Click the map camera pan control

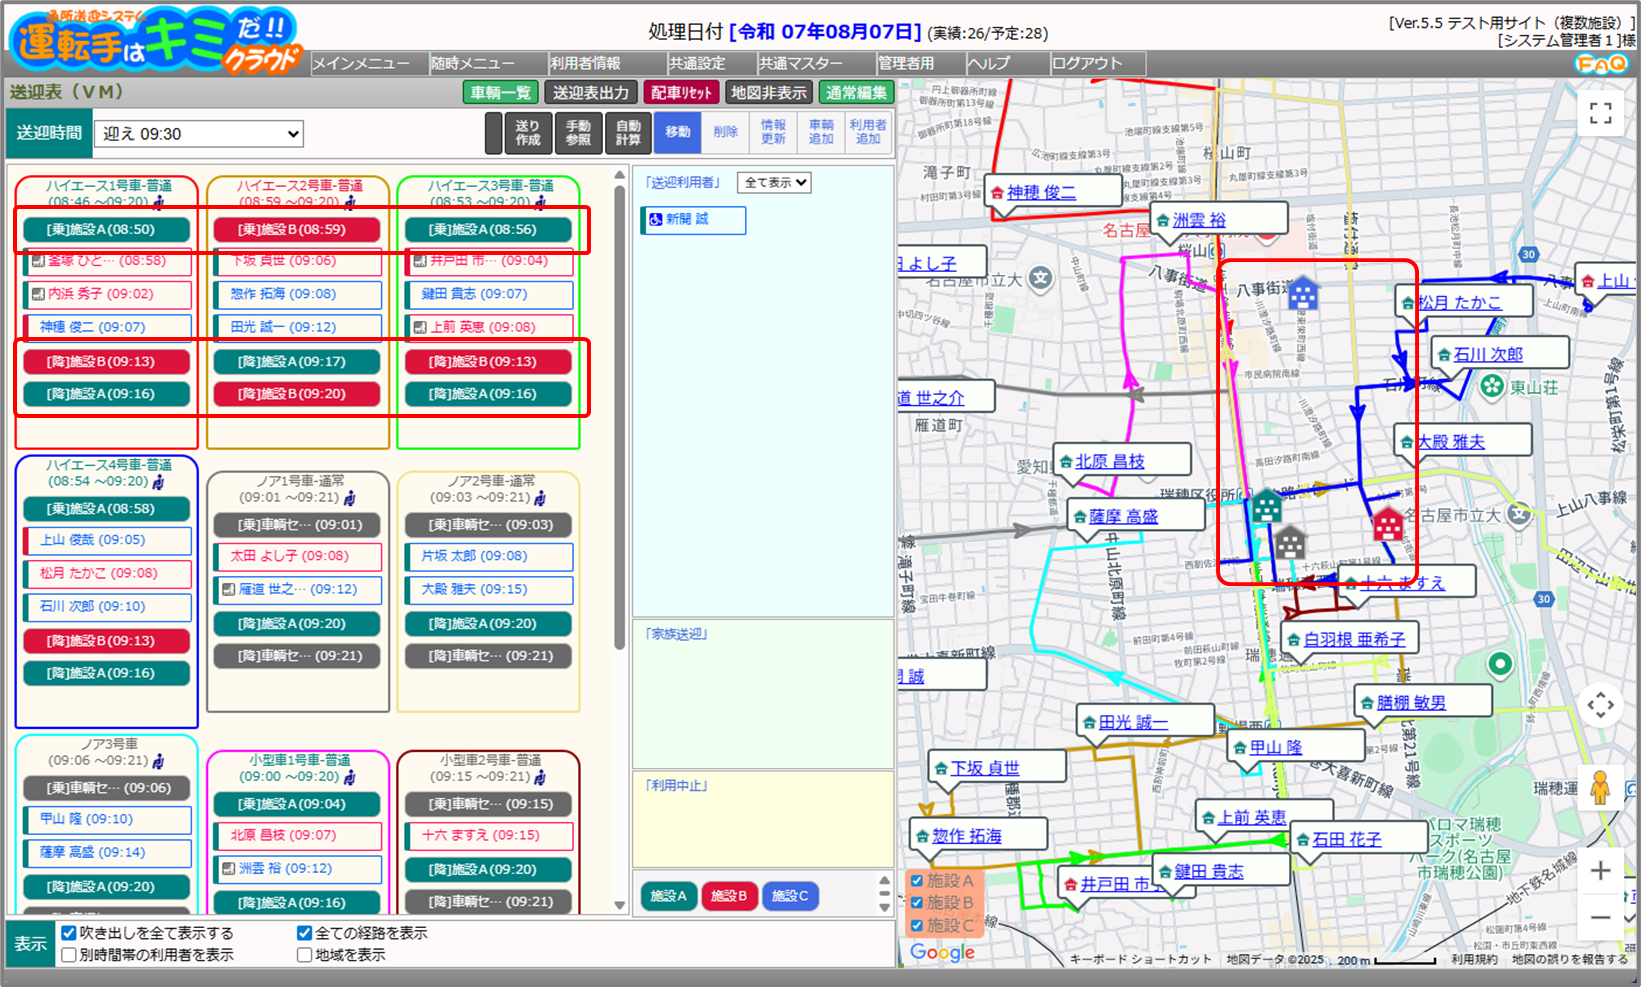[1600, 705]
